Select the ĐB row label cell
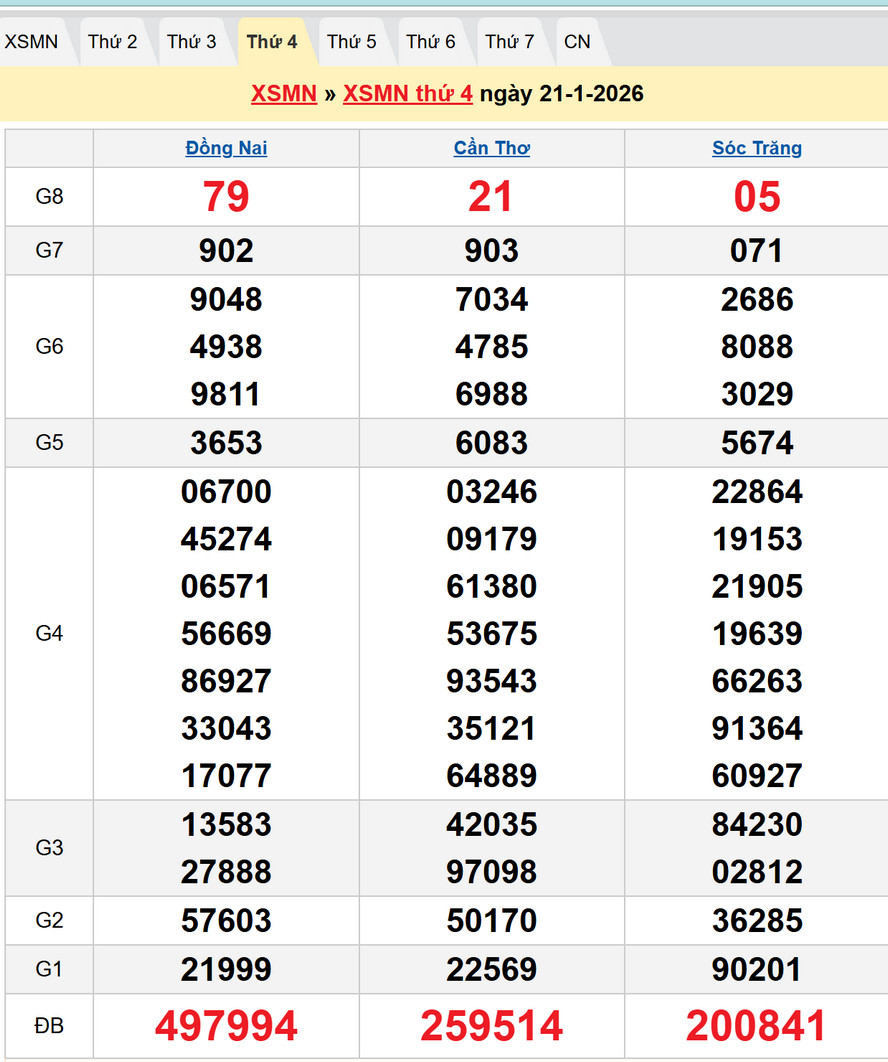The width and height of the screenshot is (888, 1062). (49, 1026)
